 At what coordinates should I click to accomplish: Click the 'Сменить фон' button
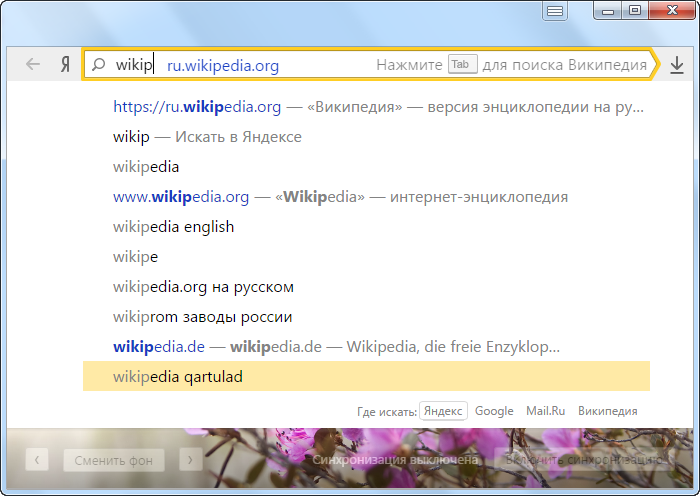coord(114,460)
